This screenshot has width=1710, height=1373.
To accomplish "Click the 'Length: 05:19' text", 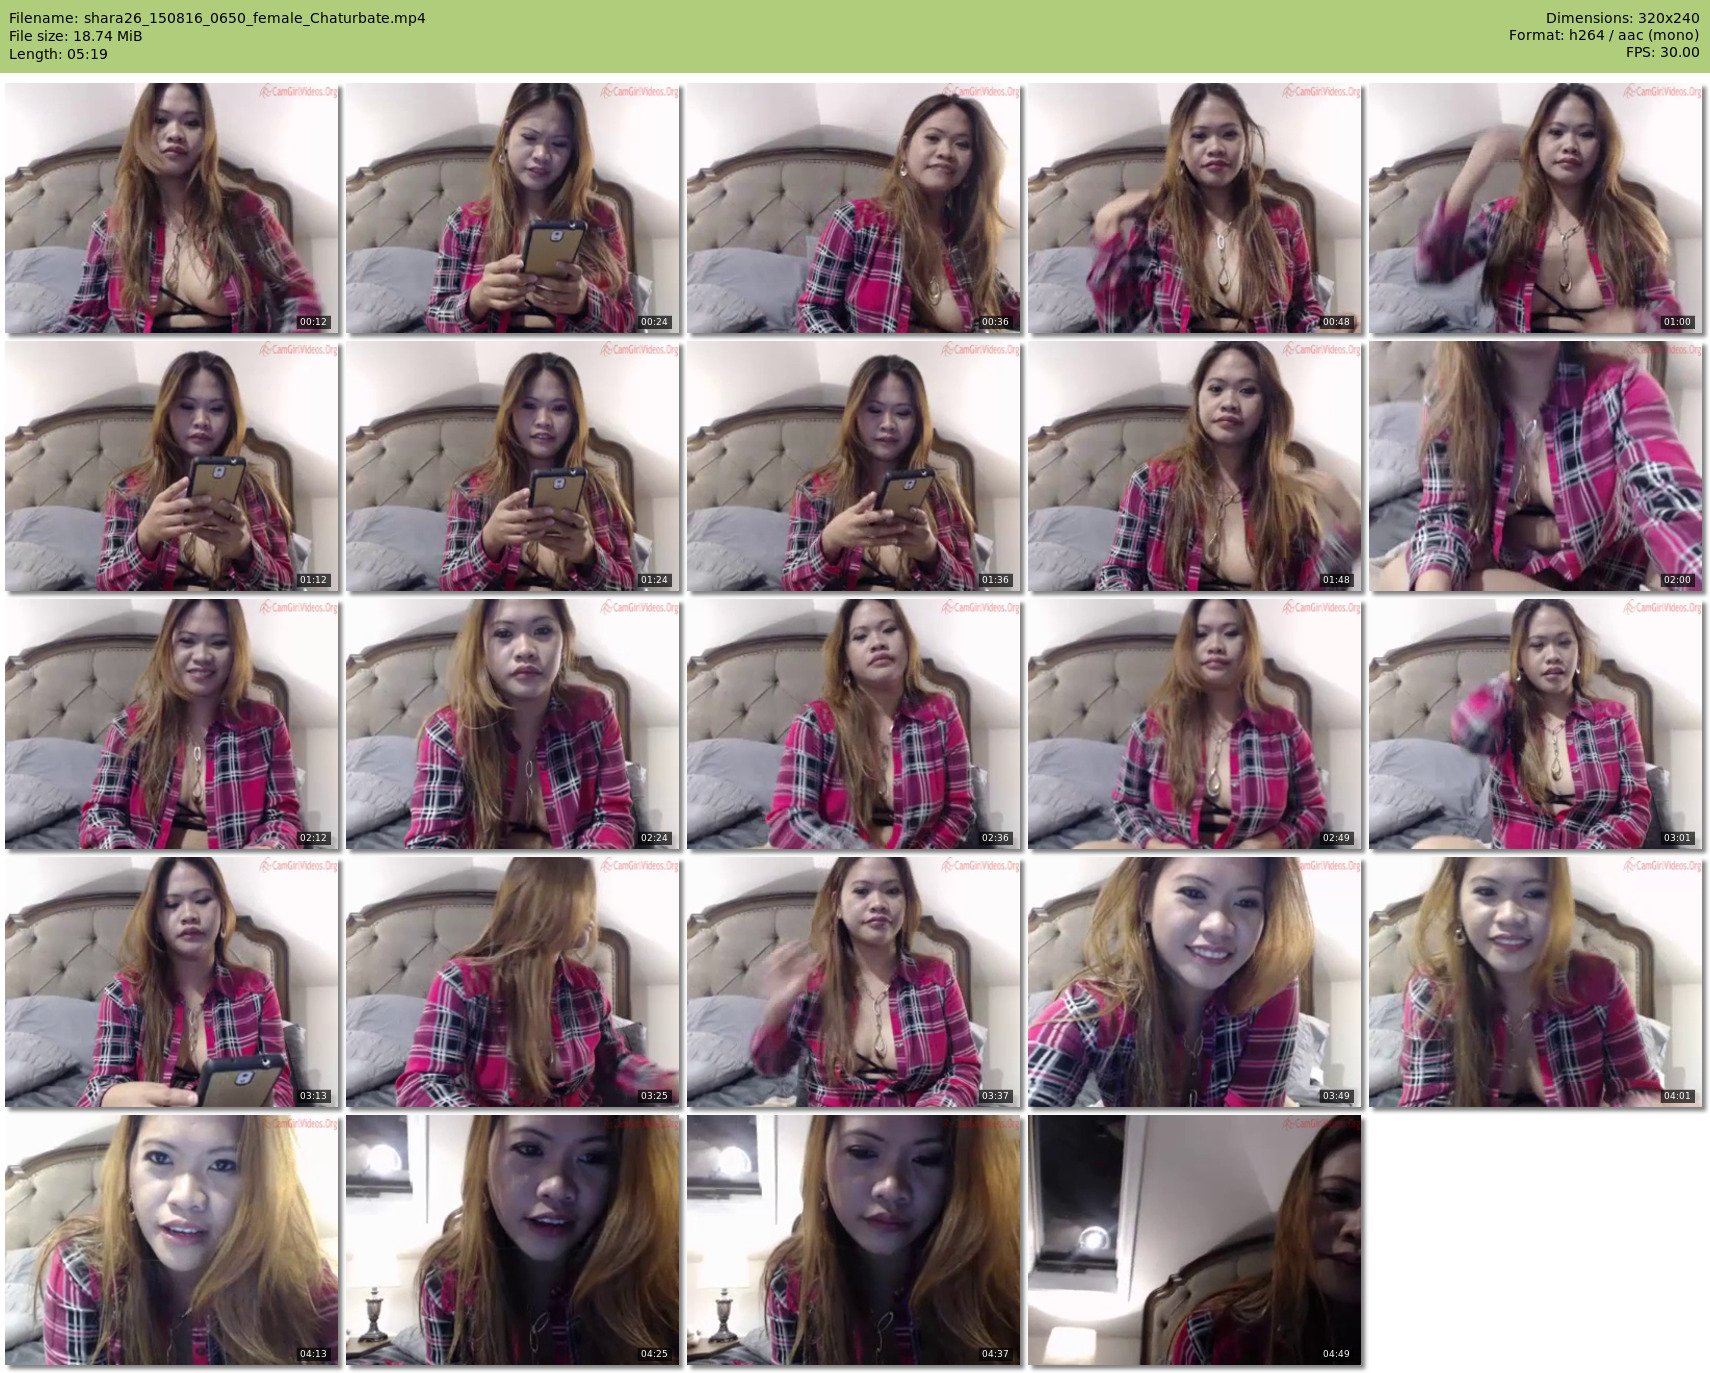I will (x=58, y=54).
